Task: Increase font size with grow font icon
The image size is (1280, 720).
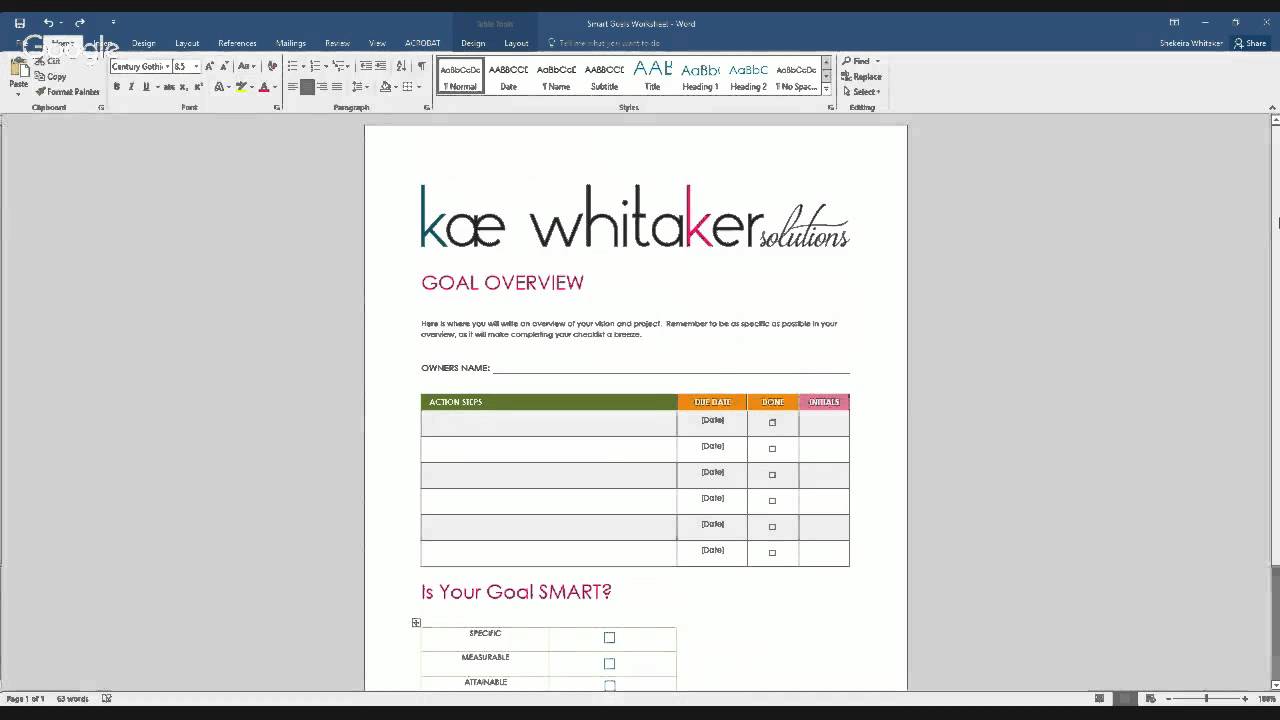Action: pyautogui.click(x=210, y=66)
